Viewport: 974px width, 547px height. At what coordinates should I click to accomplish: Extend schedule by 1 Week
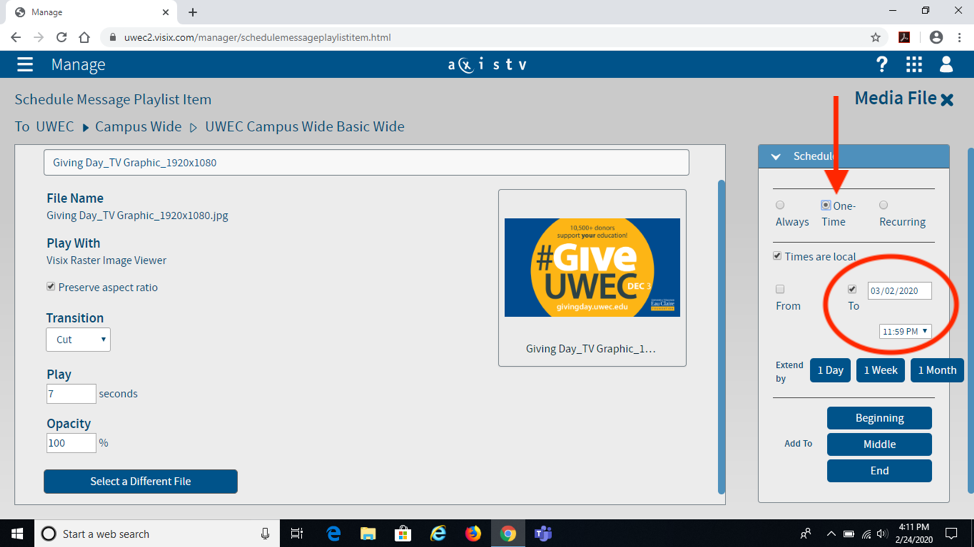click(x=880, y=370)
